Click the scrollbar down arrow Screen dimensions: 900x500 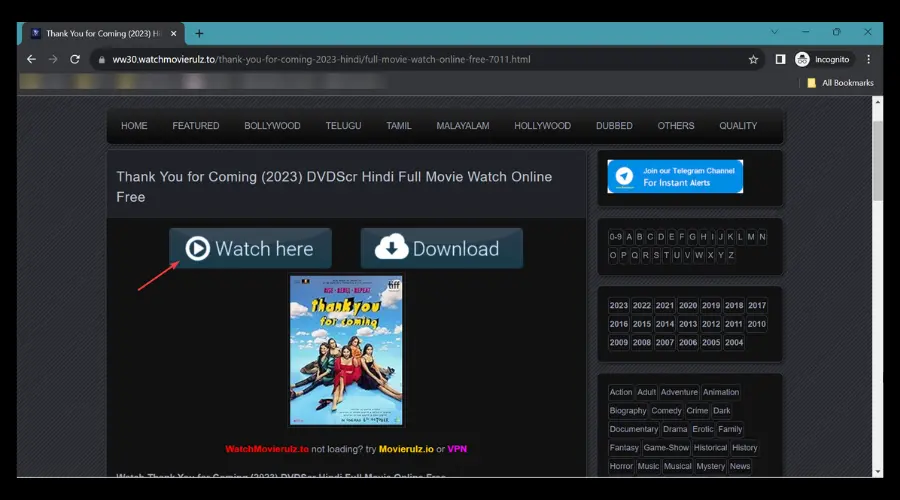[877, 472]
